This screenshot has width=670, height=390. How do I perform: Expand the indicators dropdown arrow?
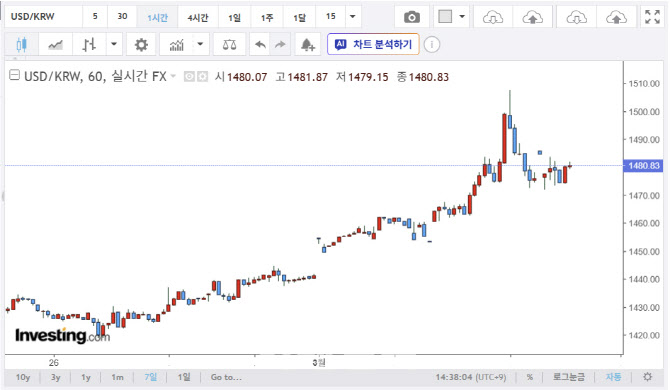[200, 44]
